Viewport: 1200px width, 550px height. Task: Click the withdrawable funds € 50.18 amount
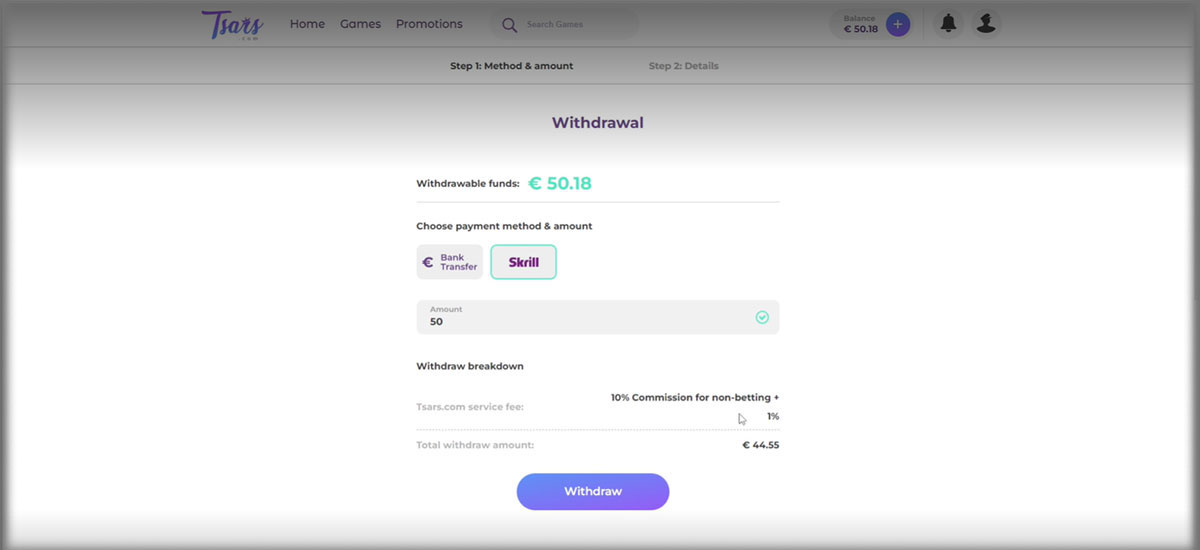(x=560, y=183)
